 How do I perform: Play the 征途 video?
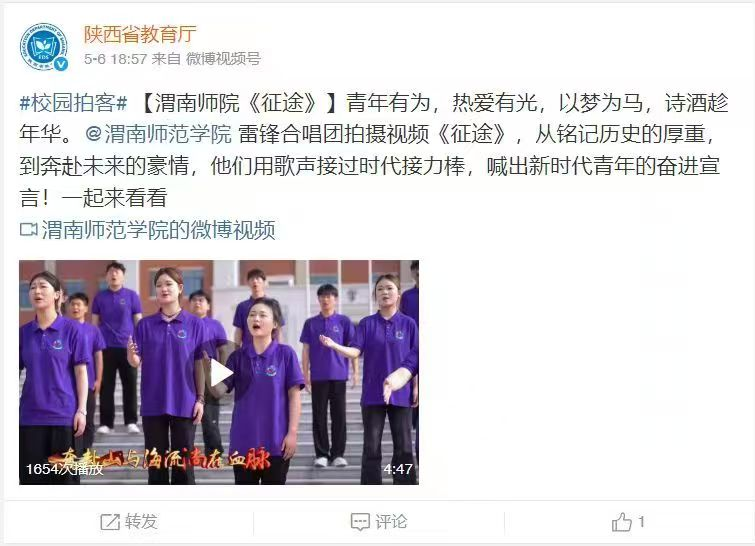[x=220, y=373]
